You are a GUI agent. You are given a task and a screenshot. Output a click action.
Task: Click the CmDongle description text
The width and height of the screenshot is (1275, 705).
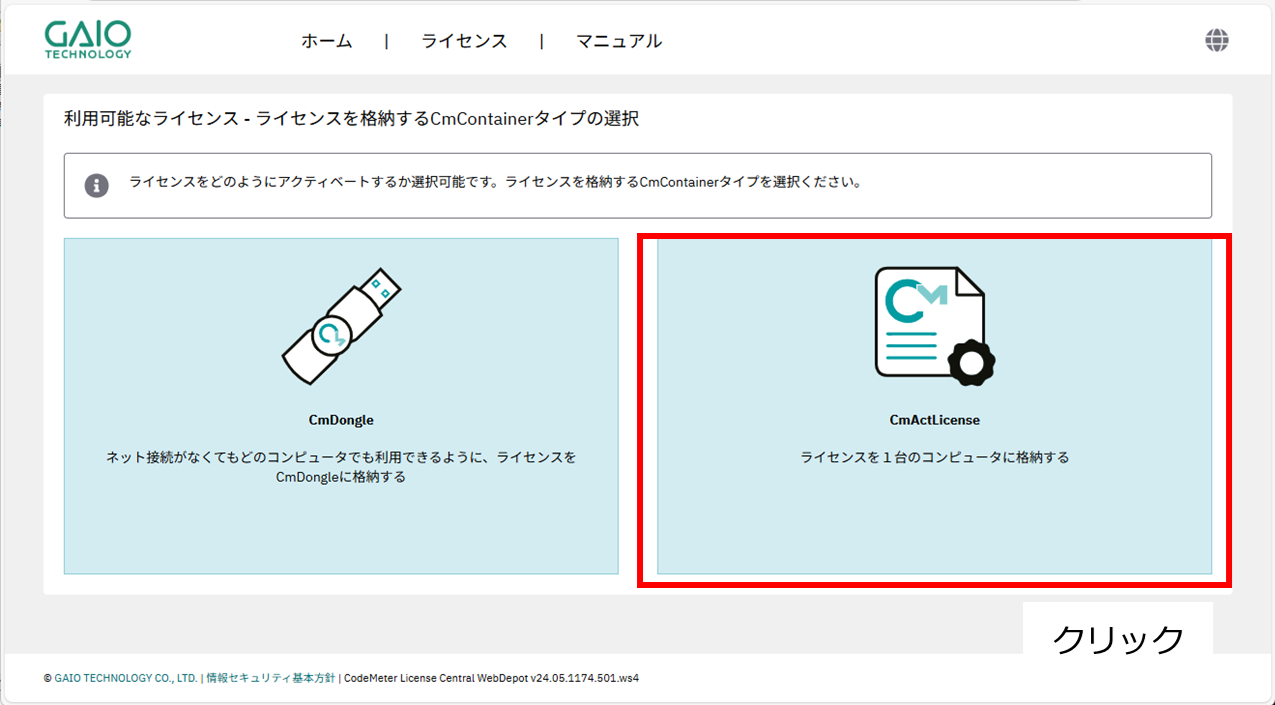(341, 467)
